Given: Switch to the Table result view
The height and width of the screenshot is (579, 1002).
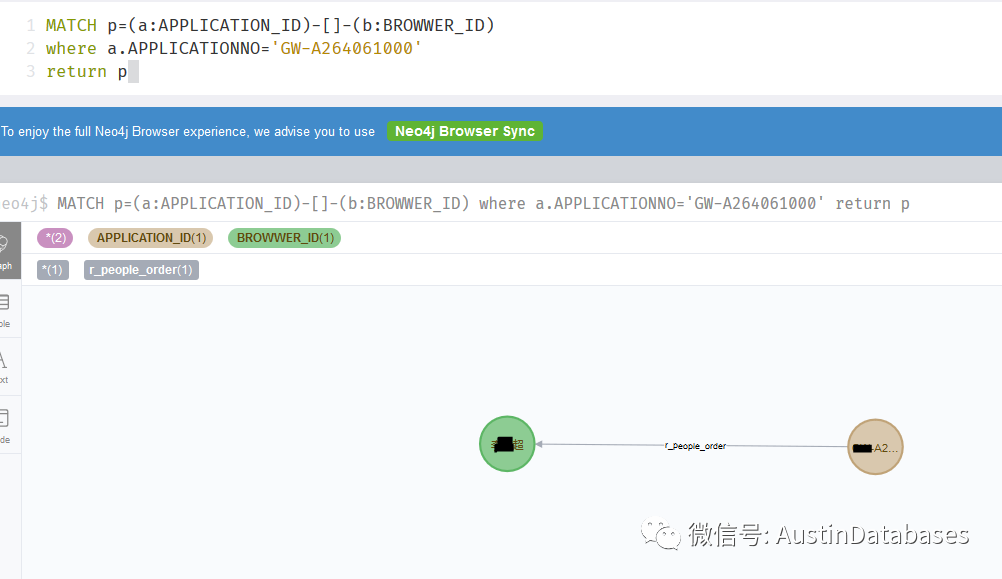Looking at the screenshot, I should [5, 308].
